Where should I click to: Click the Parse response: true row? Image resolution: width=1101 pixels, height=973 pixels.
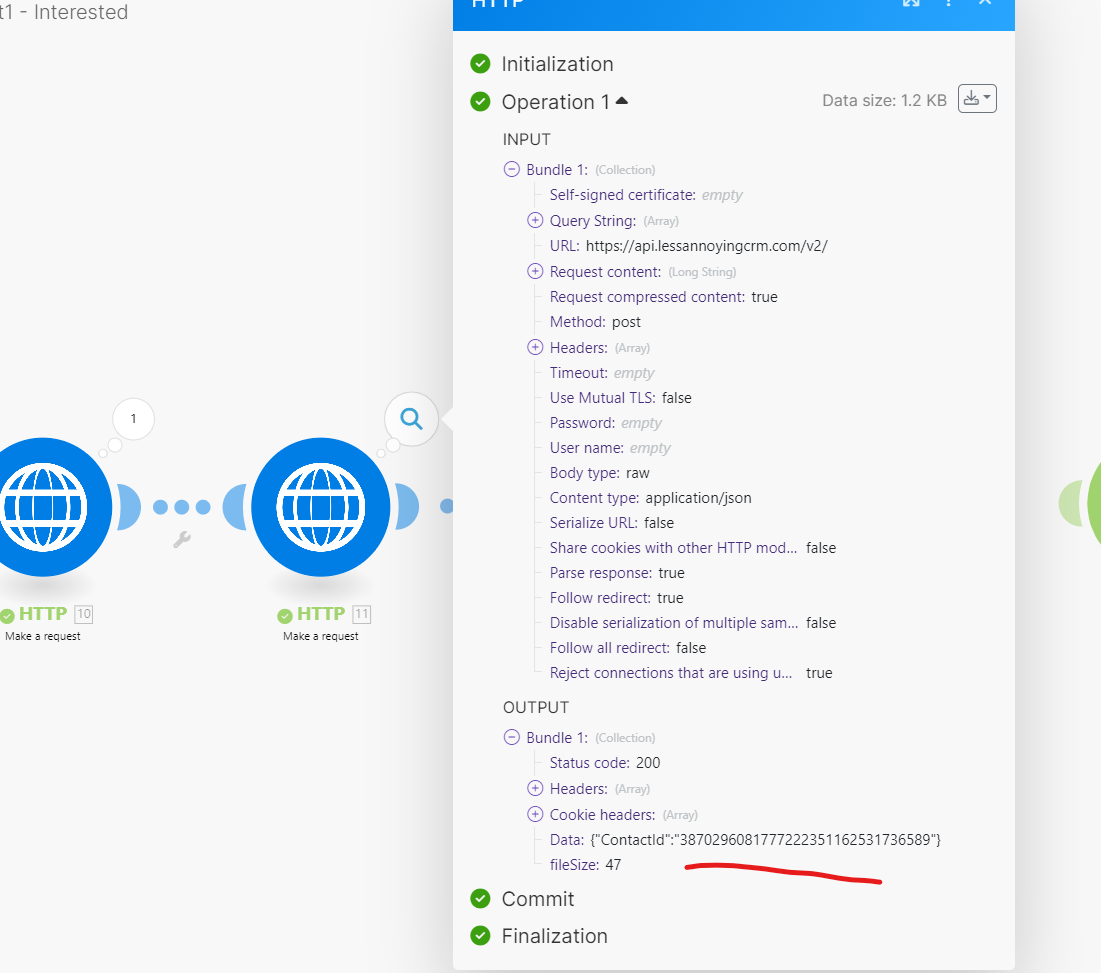[x=617, y=573]
